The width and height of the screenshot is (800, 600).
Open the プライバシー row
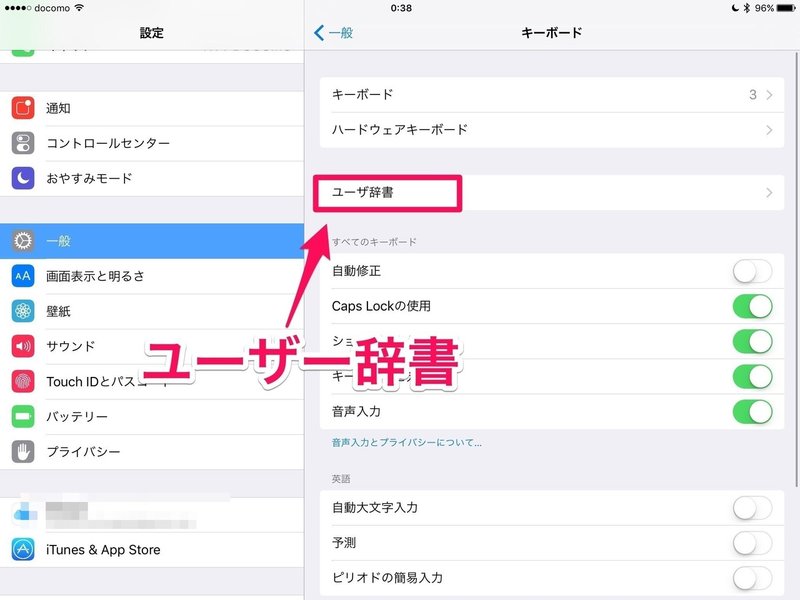[x=152, y=452]
